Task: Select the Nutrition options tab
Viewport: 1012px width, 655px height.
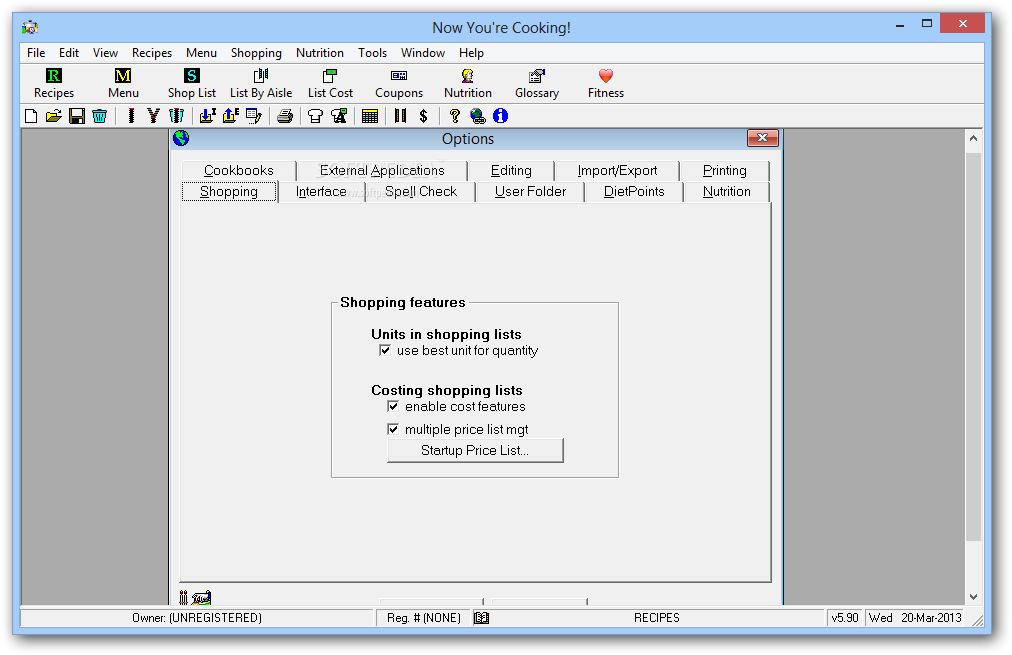Action: pos(727,192)
